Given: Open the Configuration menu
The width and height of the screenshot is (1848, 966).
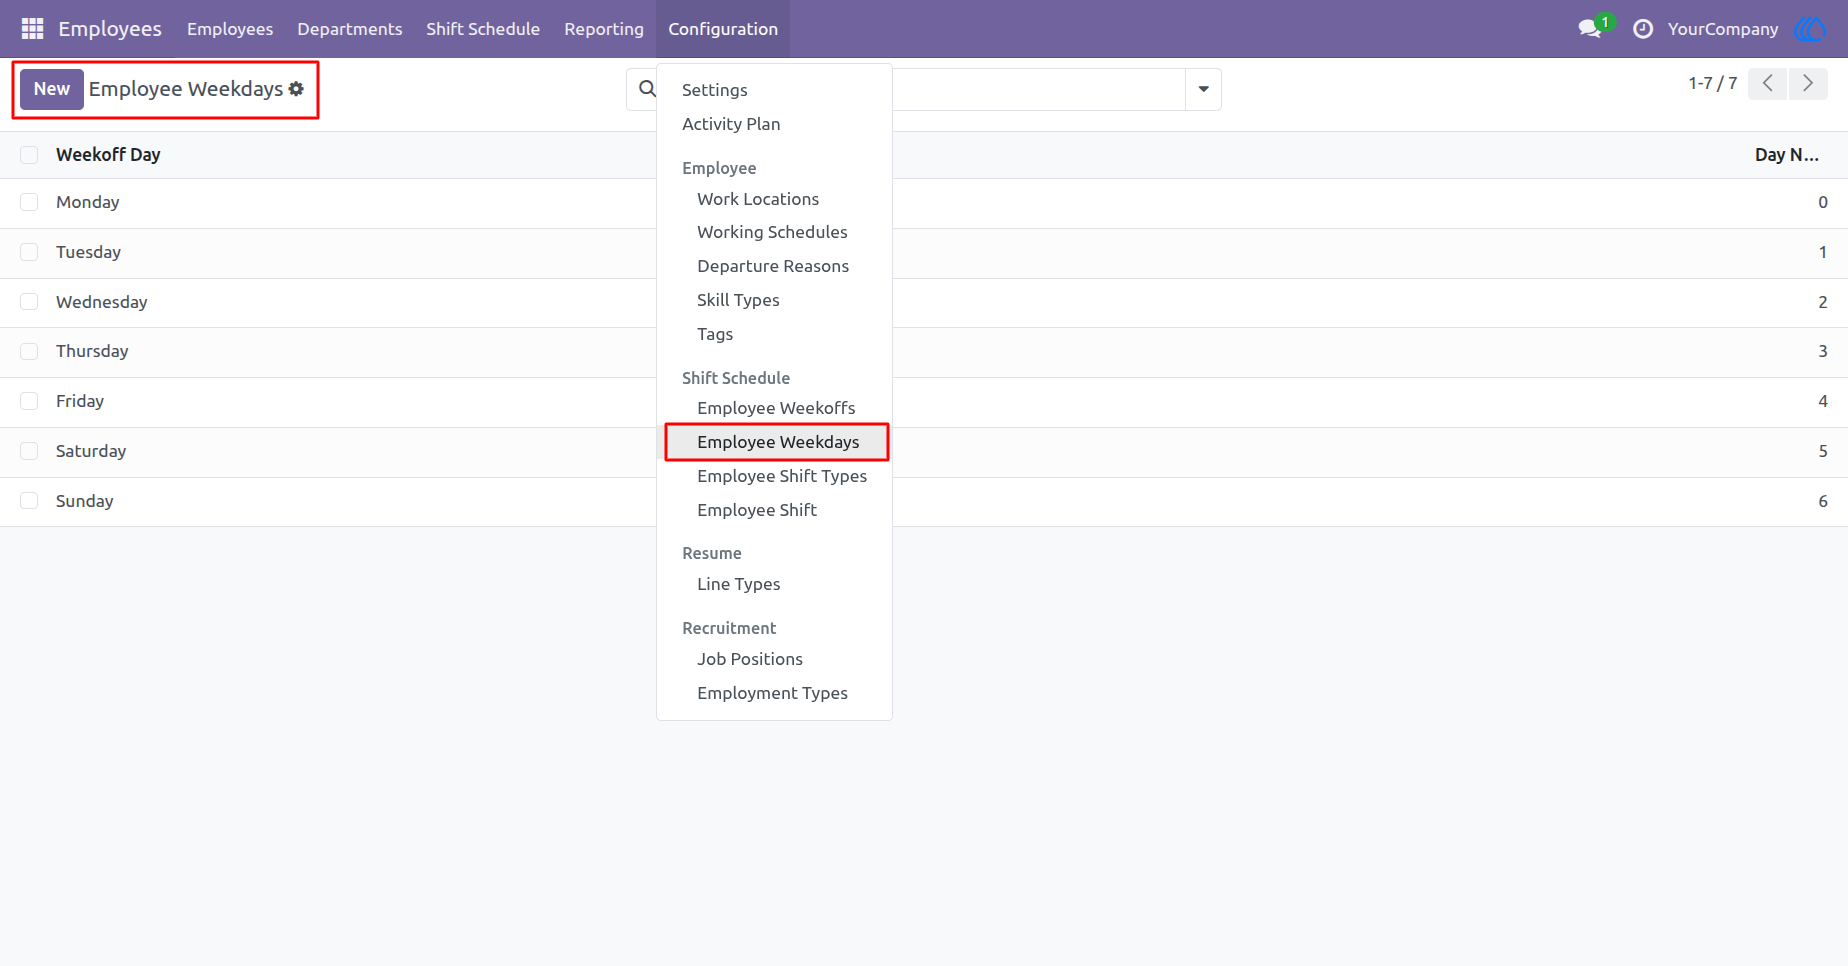Looking at the screenshot, I should (x=723, y=29).
